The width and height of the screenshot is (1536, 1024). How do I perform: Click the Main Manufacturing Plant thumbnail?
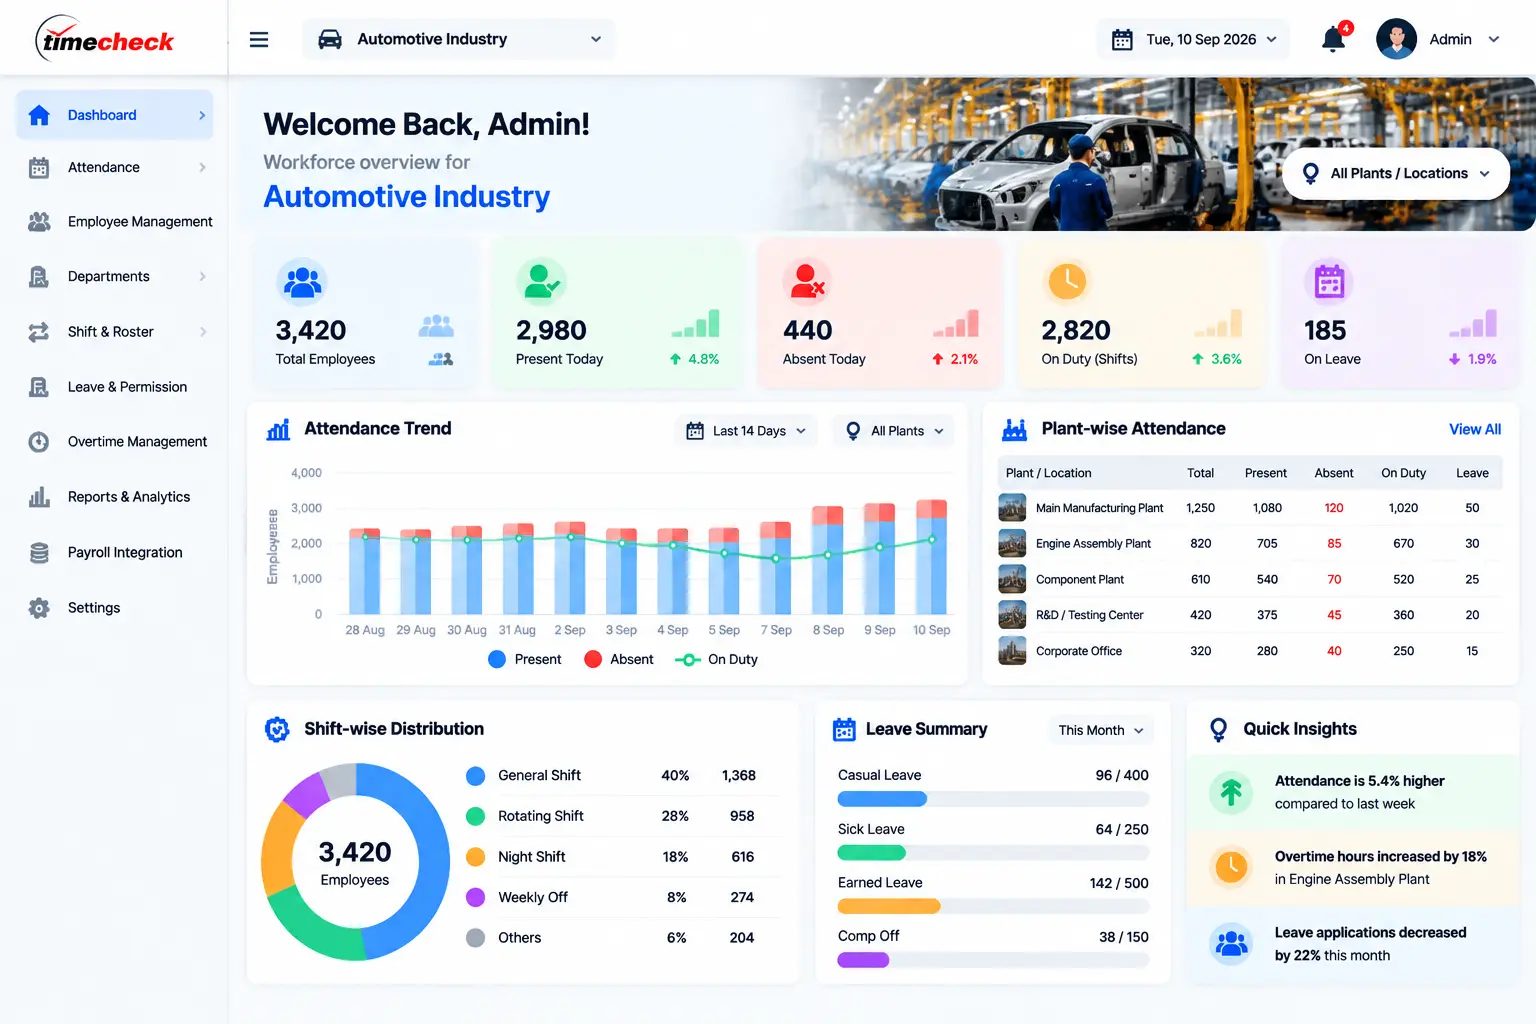tap(1012, 508)
